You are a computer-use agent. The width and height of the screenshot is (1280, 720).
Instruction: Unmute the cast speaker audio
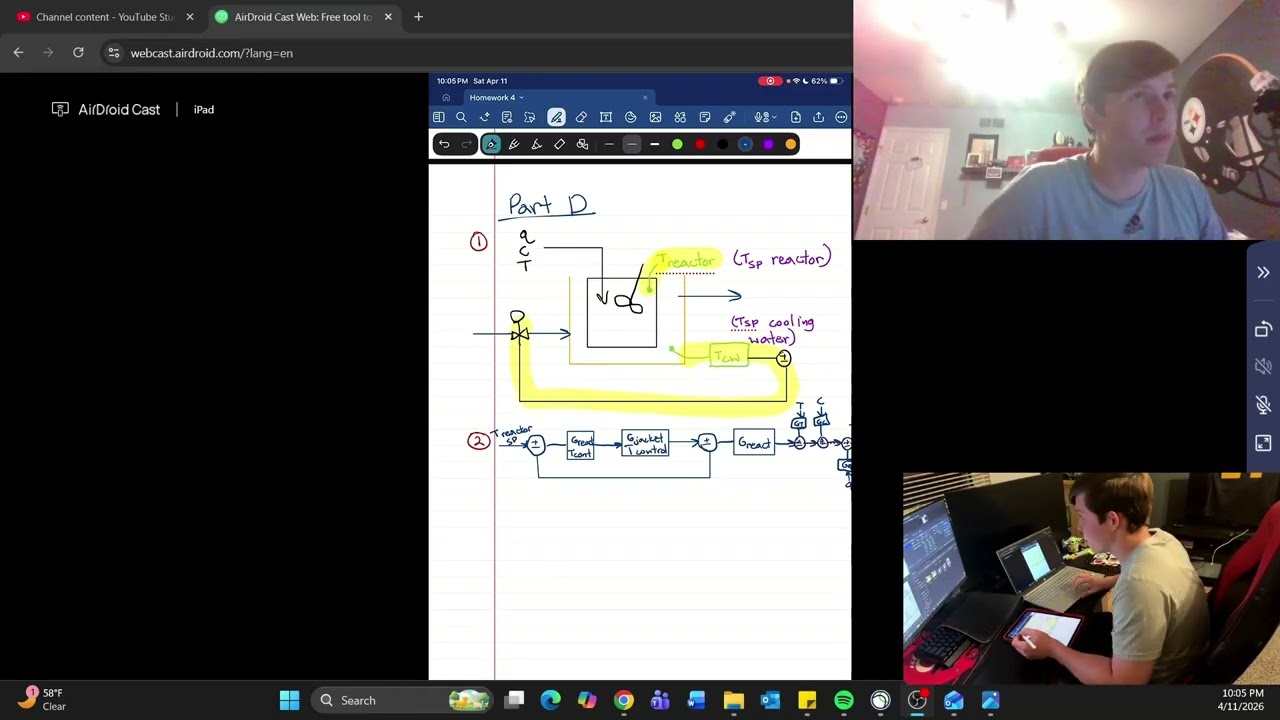click(x=1263, y=367)
